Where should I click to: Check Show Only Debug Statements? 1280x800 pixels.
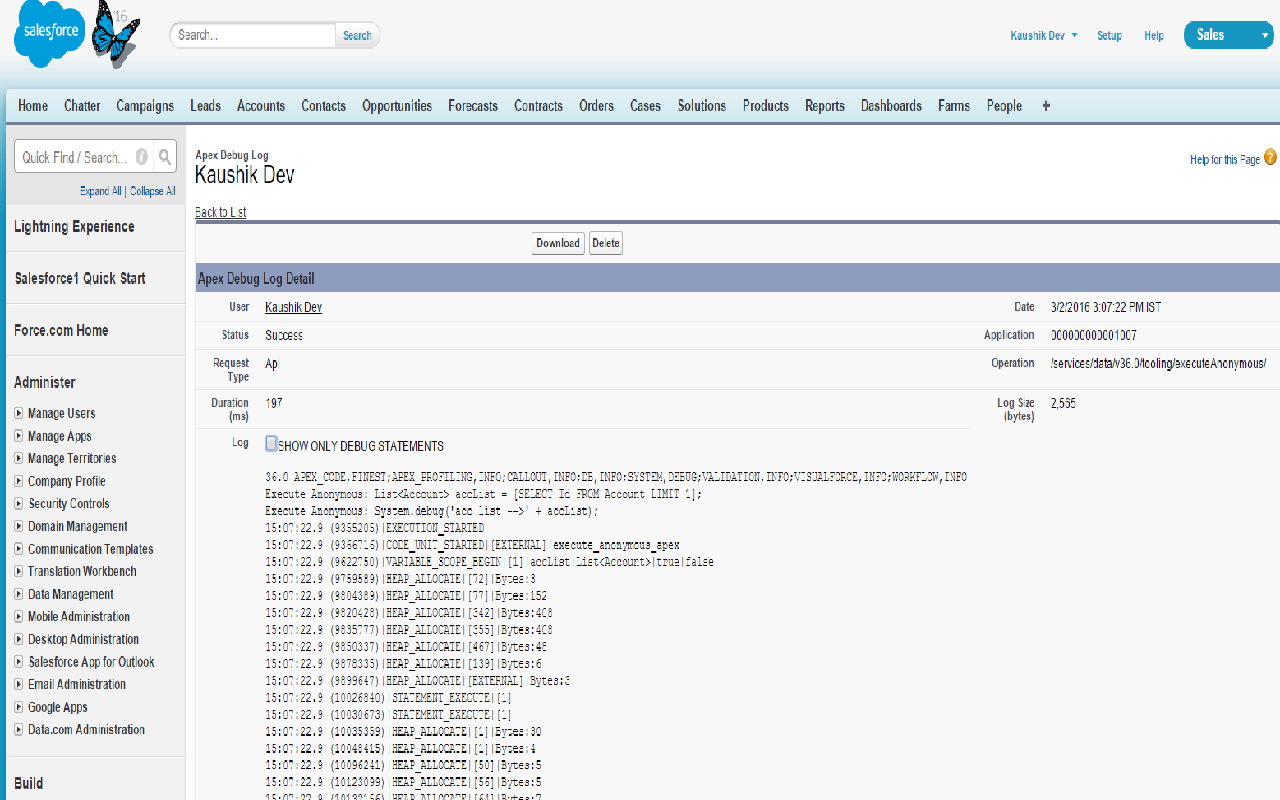pyautogui.click(x=271, y=444)
